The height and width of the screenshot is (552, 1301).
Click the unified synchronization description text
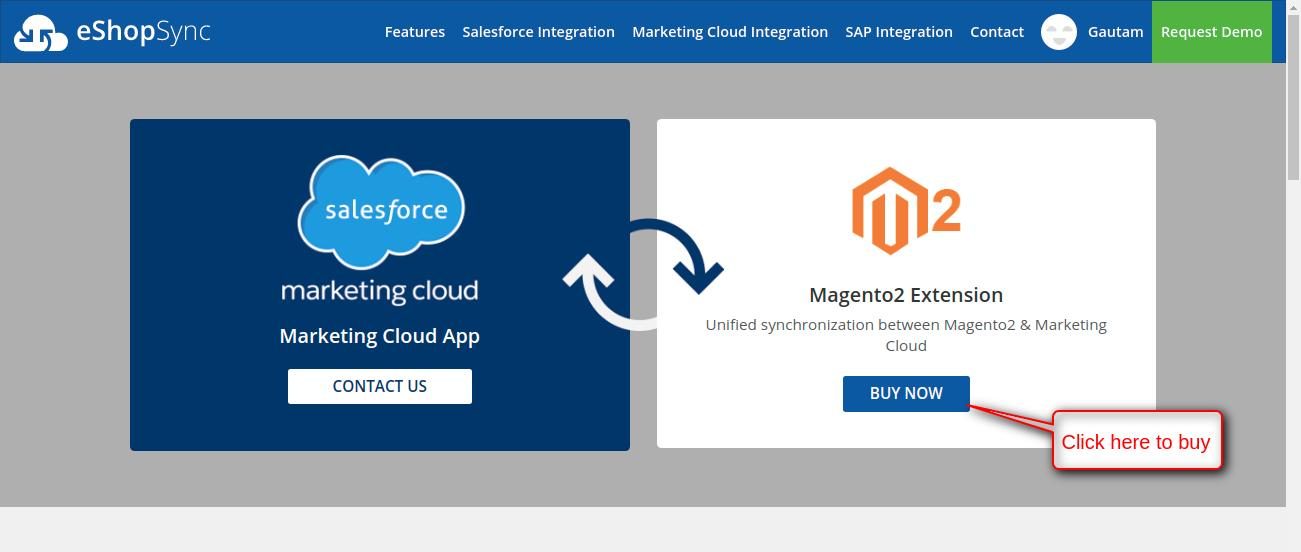pyautogui.click(x=906, y=335)
